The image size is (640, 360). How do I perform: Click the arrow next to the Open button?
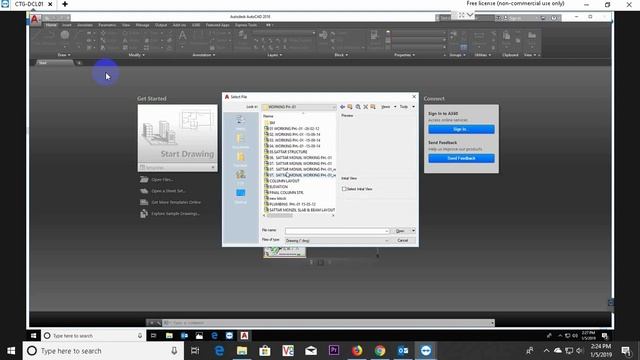pos(413,231)
